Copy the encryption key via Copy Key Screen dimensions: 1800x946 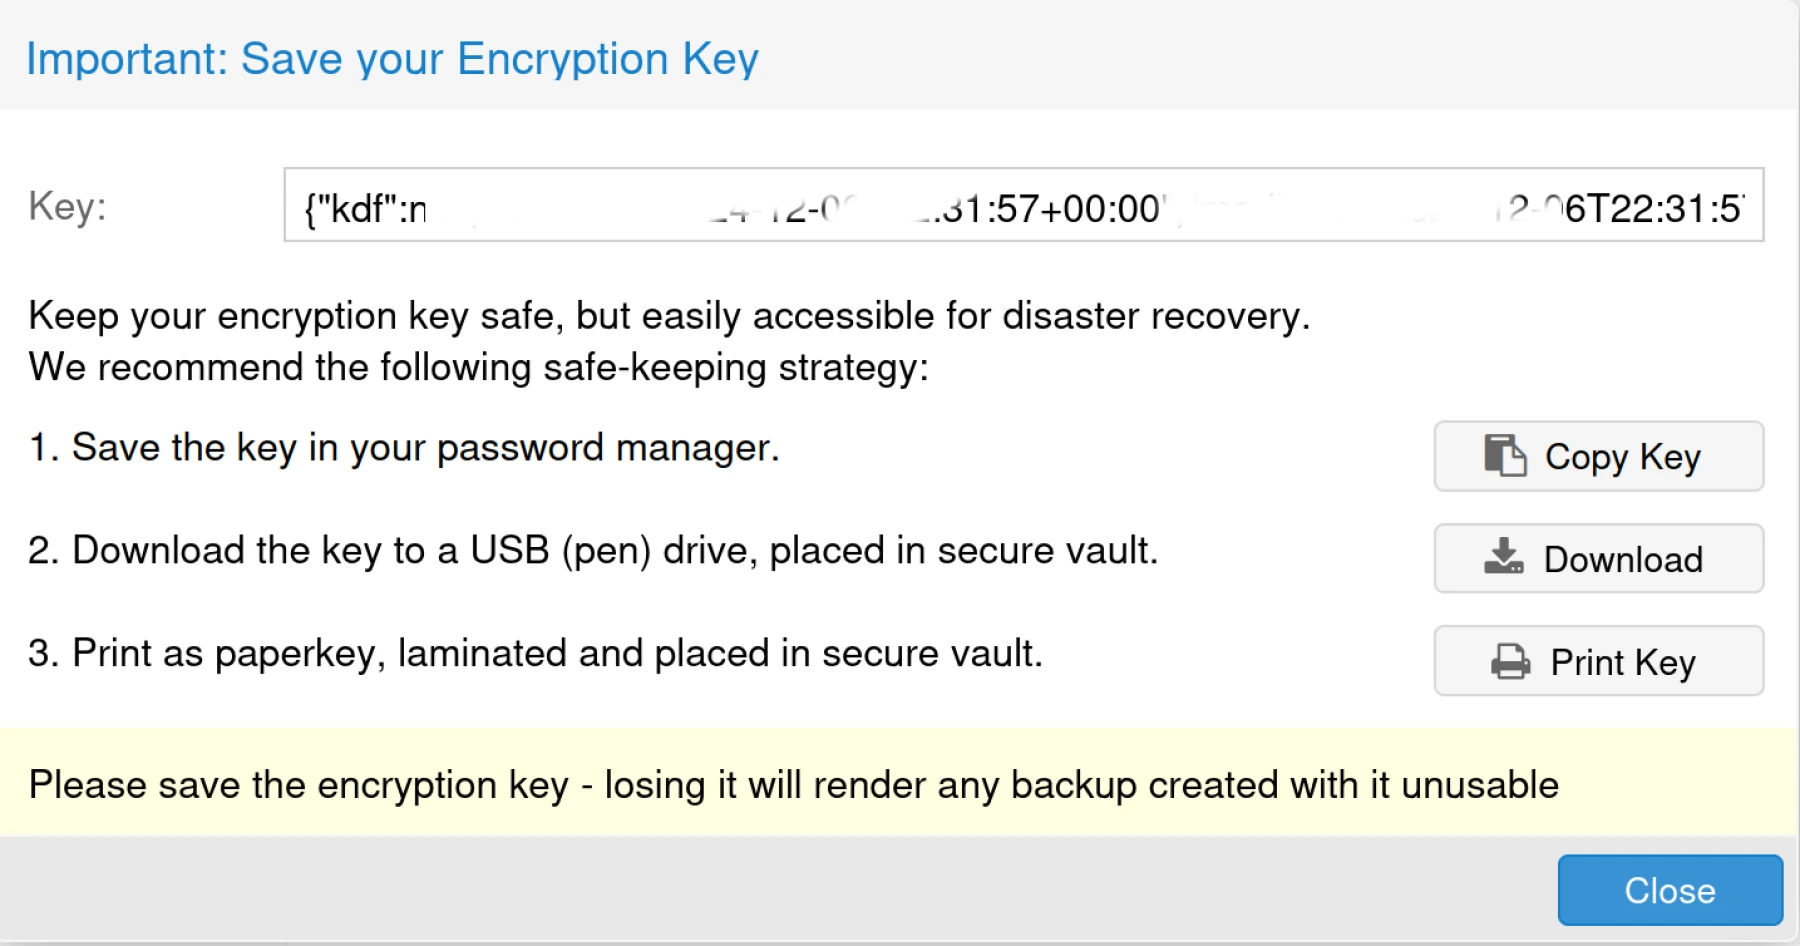point(1597,456)
